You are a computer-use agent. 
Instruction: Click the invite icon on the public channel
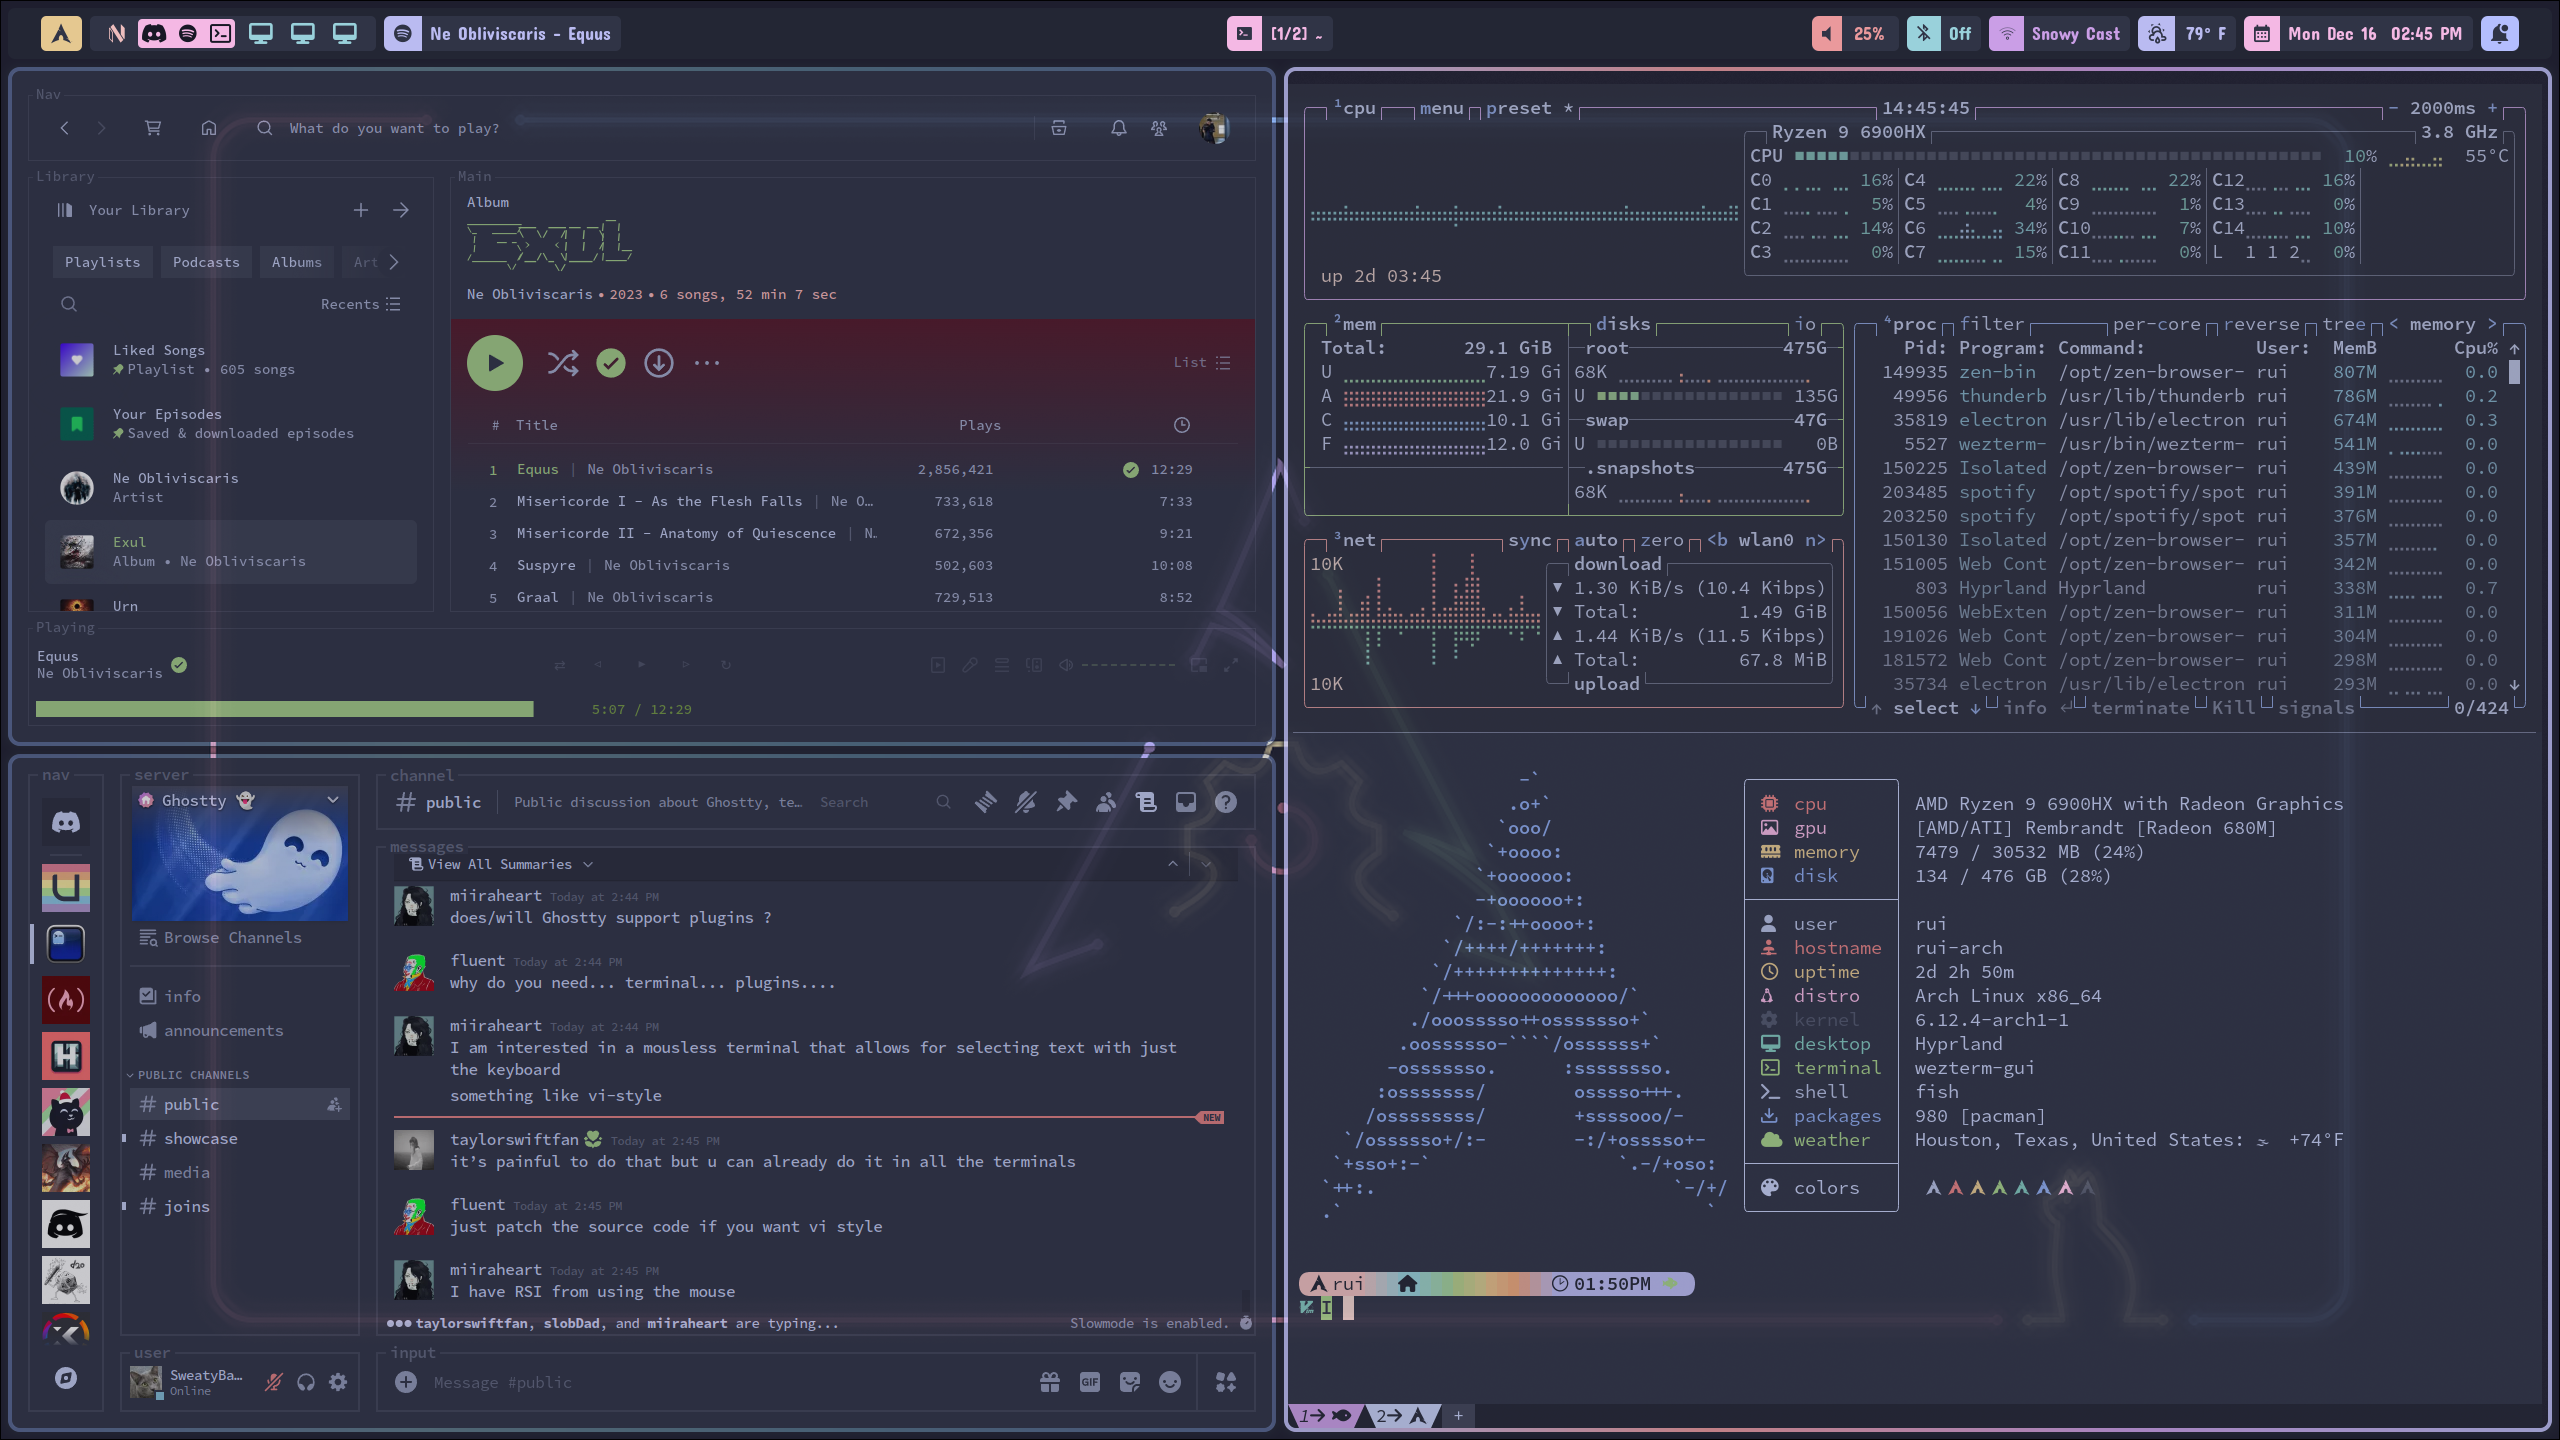click(x=335, y=1105)
